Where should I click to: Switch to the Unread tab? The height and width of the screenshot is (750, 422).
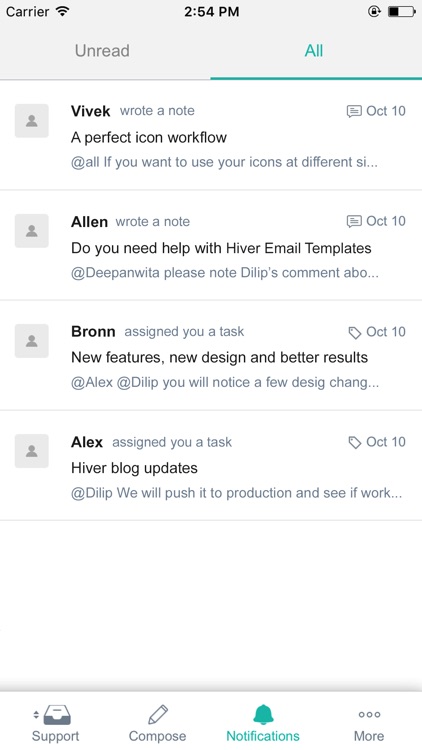(x=102, y=51)
